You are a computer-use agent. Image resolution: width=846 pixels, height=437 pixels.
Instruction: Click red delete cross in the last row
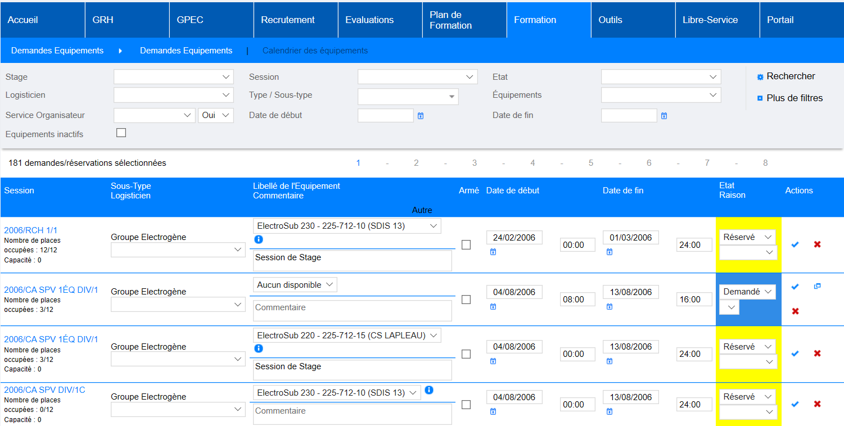click(x=817, y=404)
